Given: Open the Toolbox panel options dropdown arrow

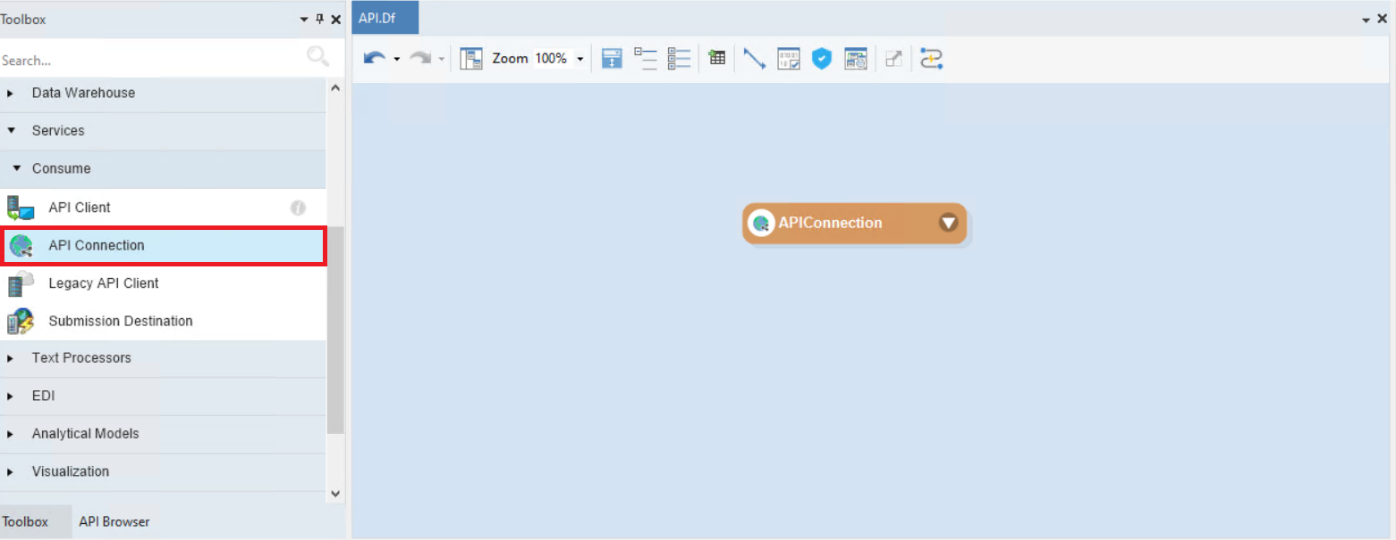Looking at the screenshot, I should 304,19.
